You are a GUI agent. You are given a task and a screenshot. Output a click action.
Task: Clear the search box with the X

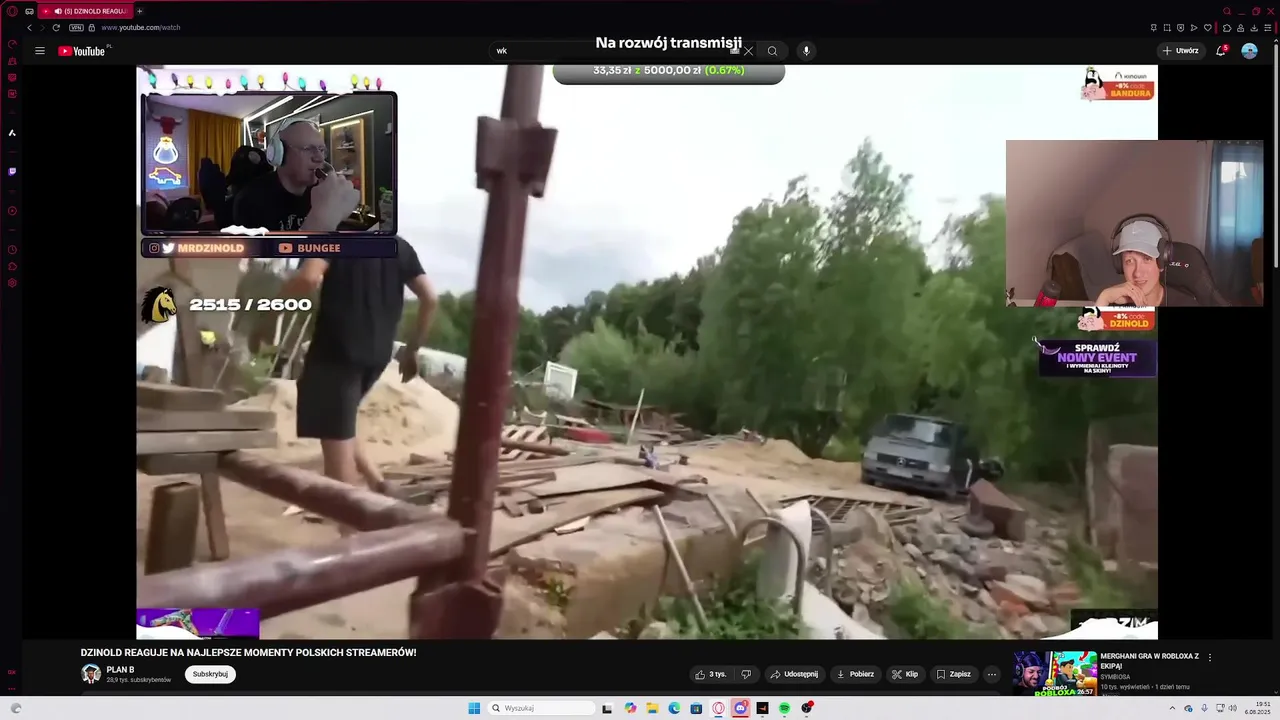point(748,51)
